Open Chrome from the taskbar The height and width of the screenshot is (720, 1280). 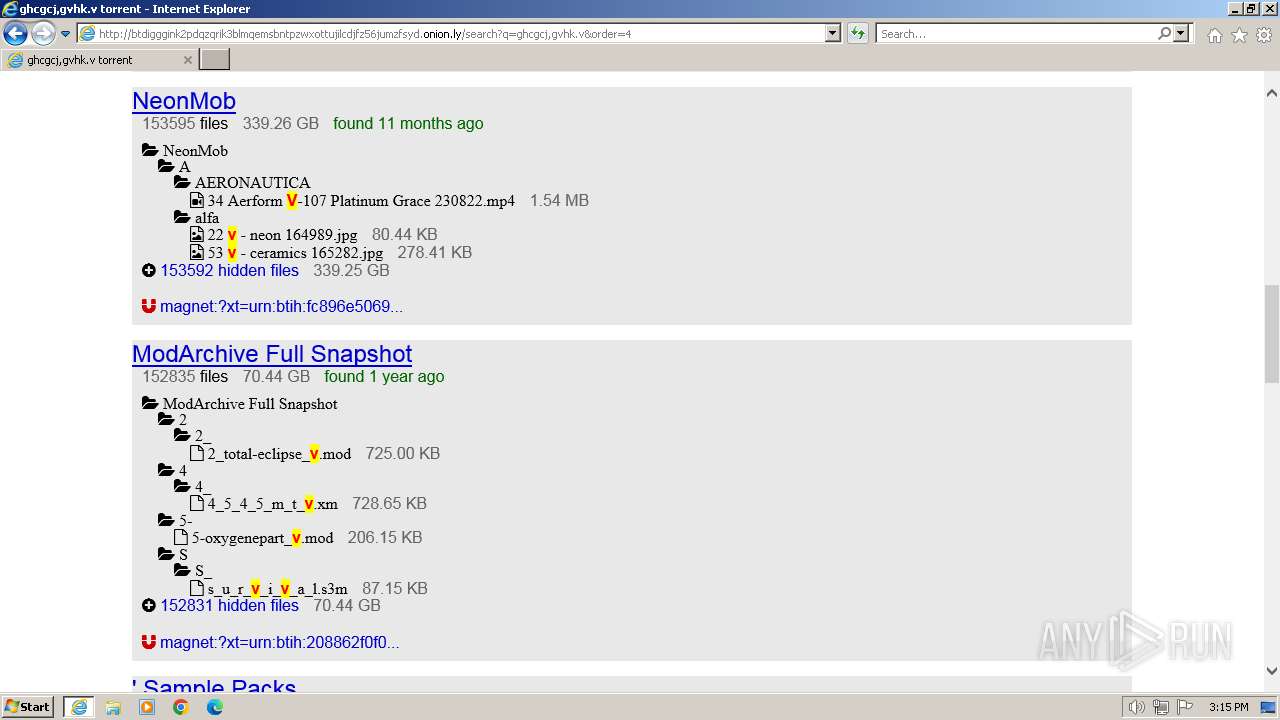[x=181, y=707]
